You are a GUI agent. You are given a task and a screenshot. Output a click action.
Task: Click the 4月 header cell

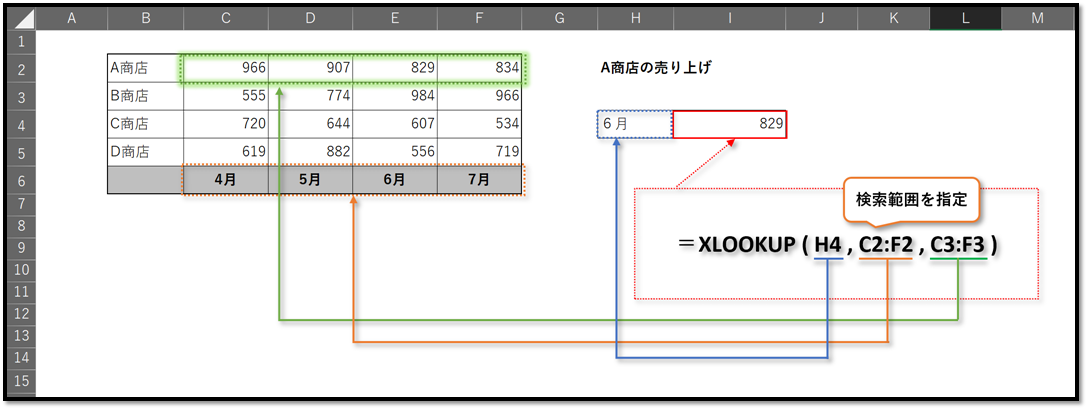[x=226, y=180]
